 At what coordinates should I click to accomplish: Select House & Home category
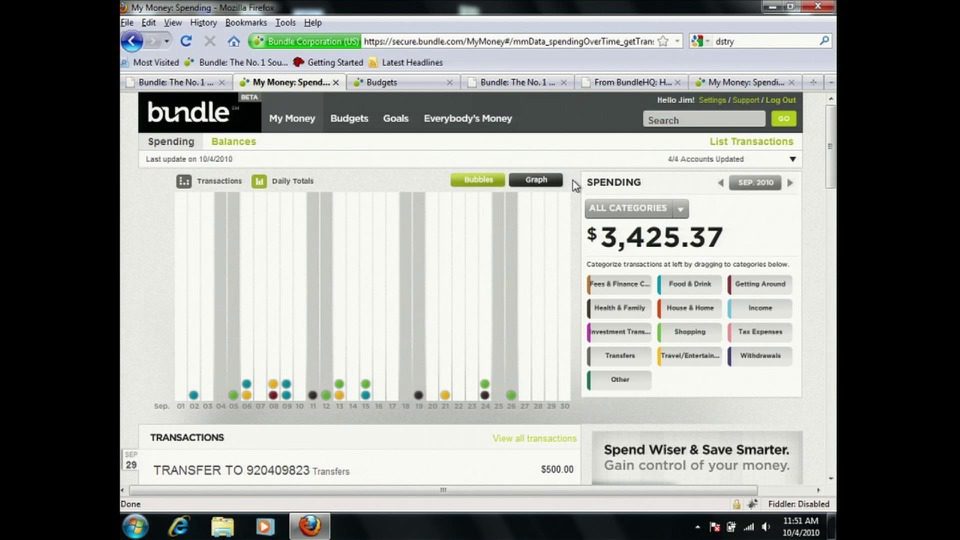click(689, 308)
